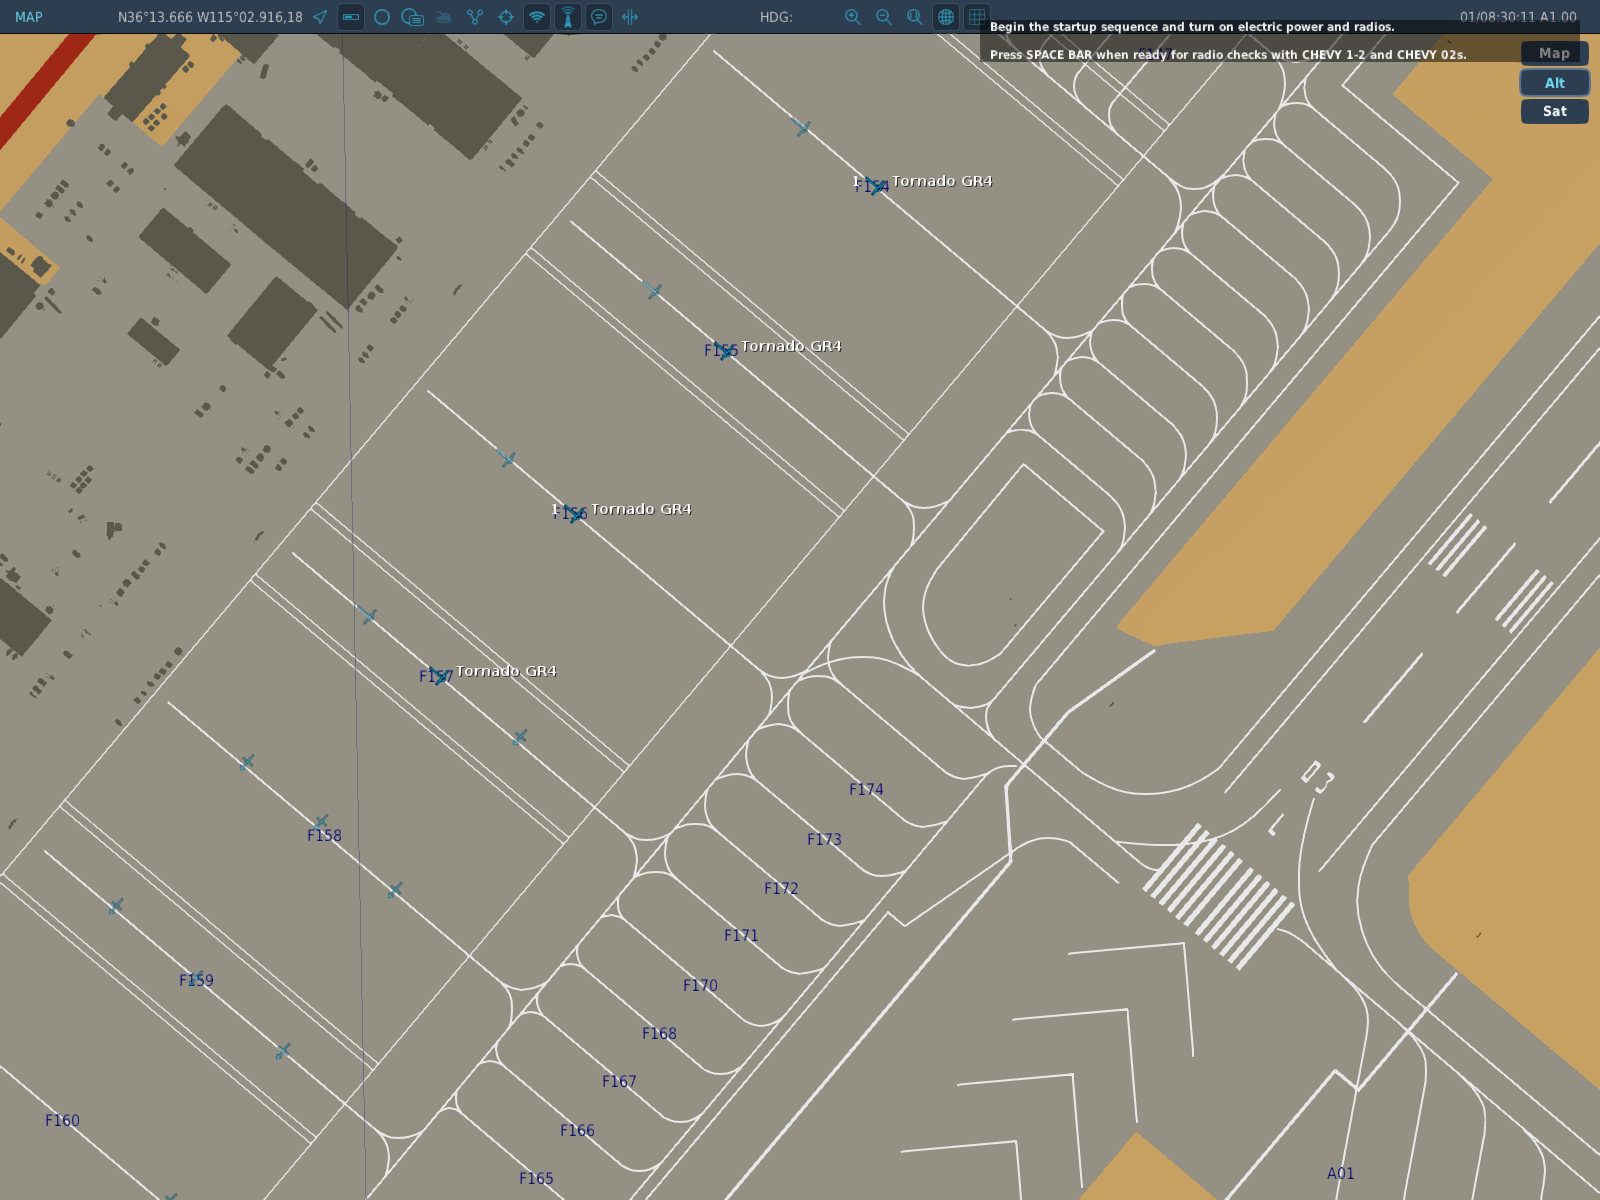Click the F171 parking label
The height and width of the screenshot is (1200, 1600).
pos(741,936)
